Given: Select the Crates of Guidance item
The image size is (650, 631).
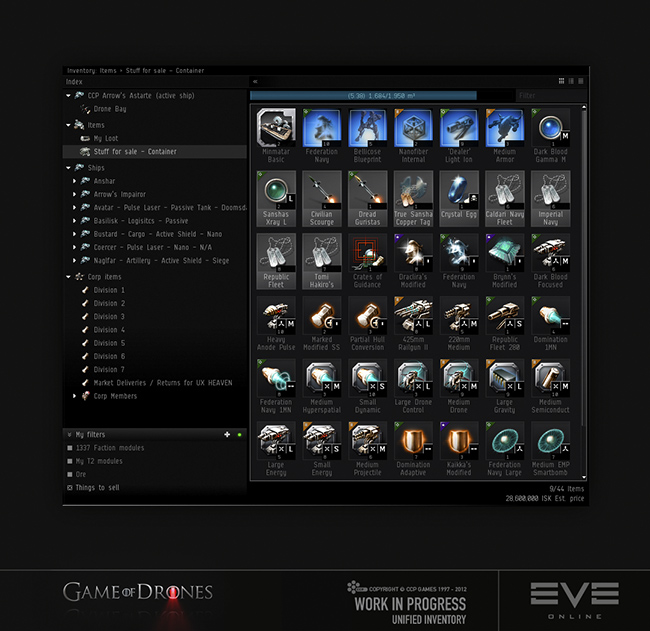Looking at the screenshot, I should pyautogui.click(x=367, y=253).
